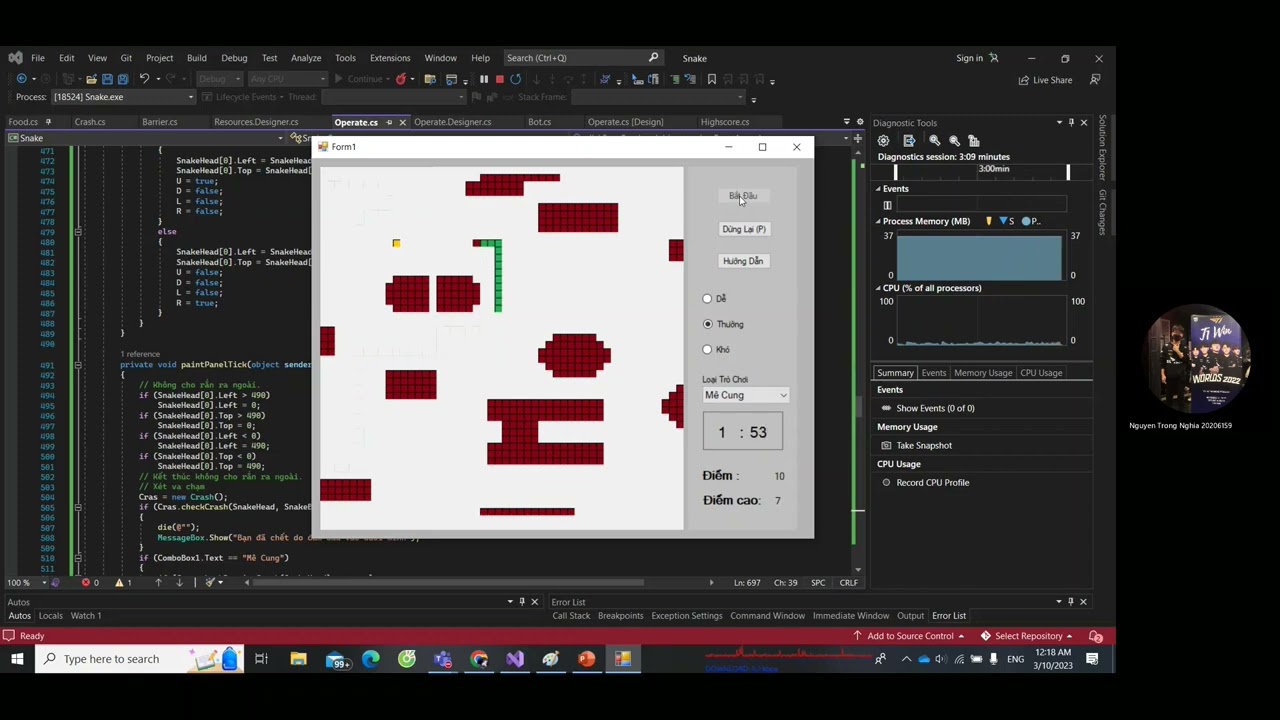Click the Live Share button
Screen dimensions: 1280x720
click(x=1045, y=80)
